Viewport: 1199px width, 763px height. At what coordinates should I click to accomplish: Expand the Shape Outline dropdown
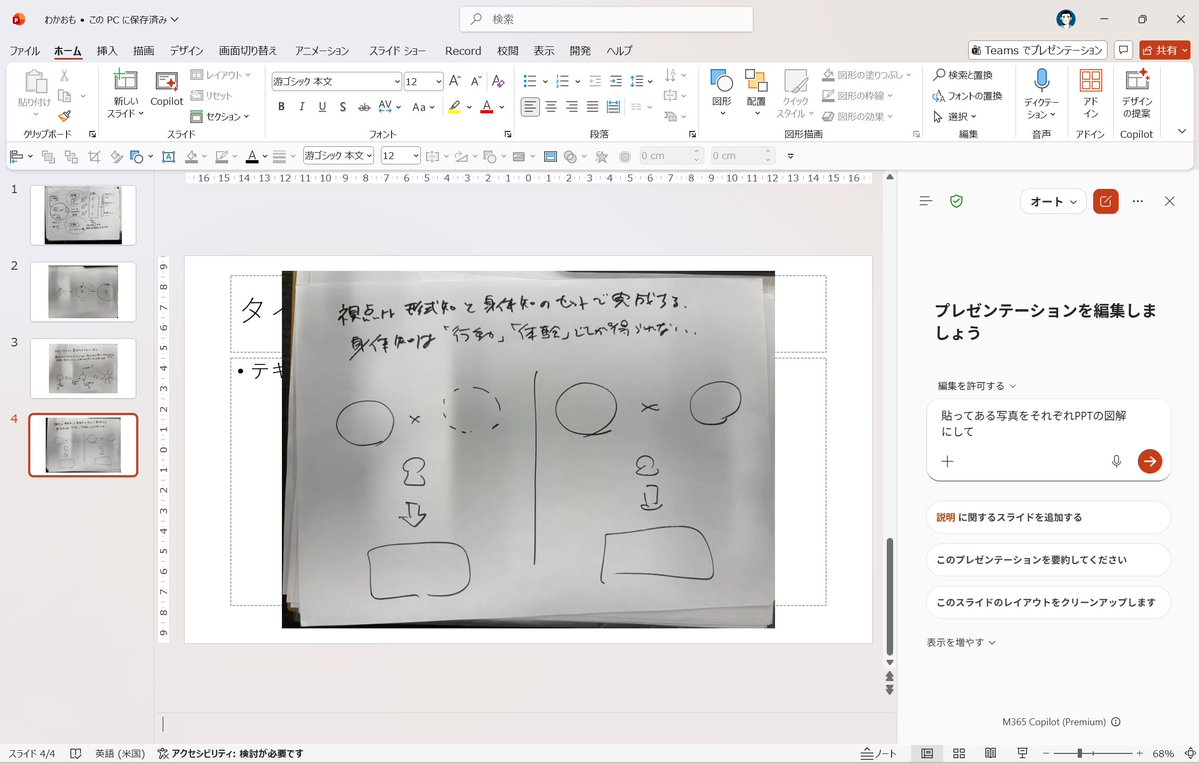(x=890, y=96)
